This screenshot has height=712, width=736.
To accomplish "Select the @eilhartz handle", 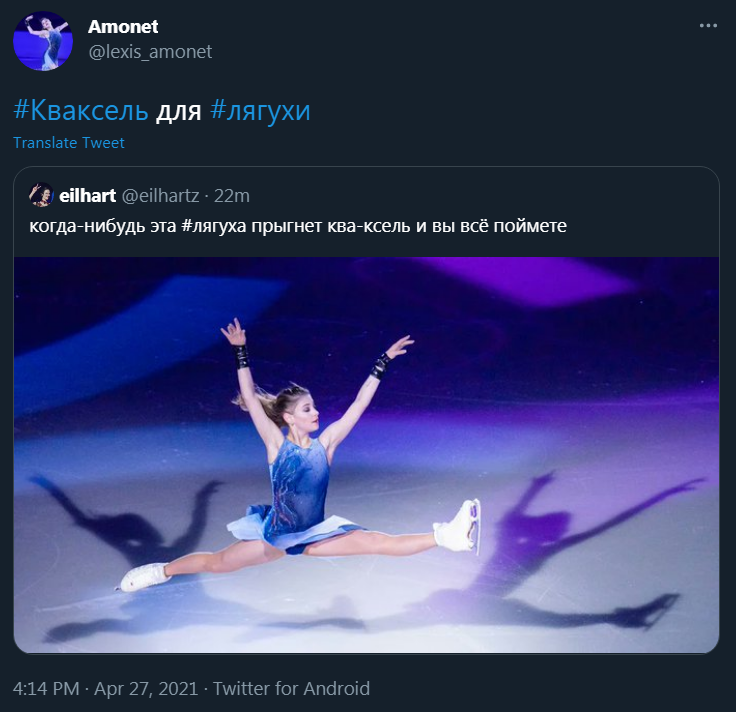I will point(158,195).
